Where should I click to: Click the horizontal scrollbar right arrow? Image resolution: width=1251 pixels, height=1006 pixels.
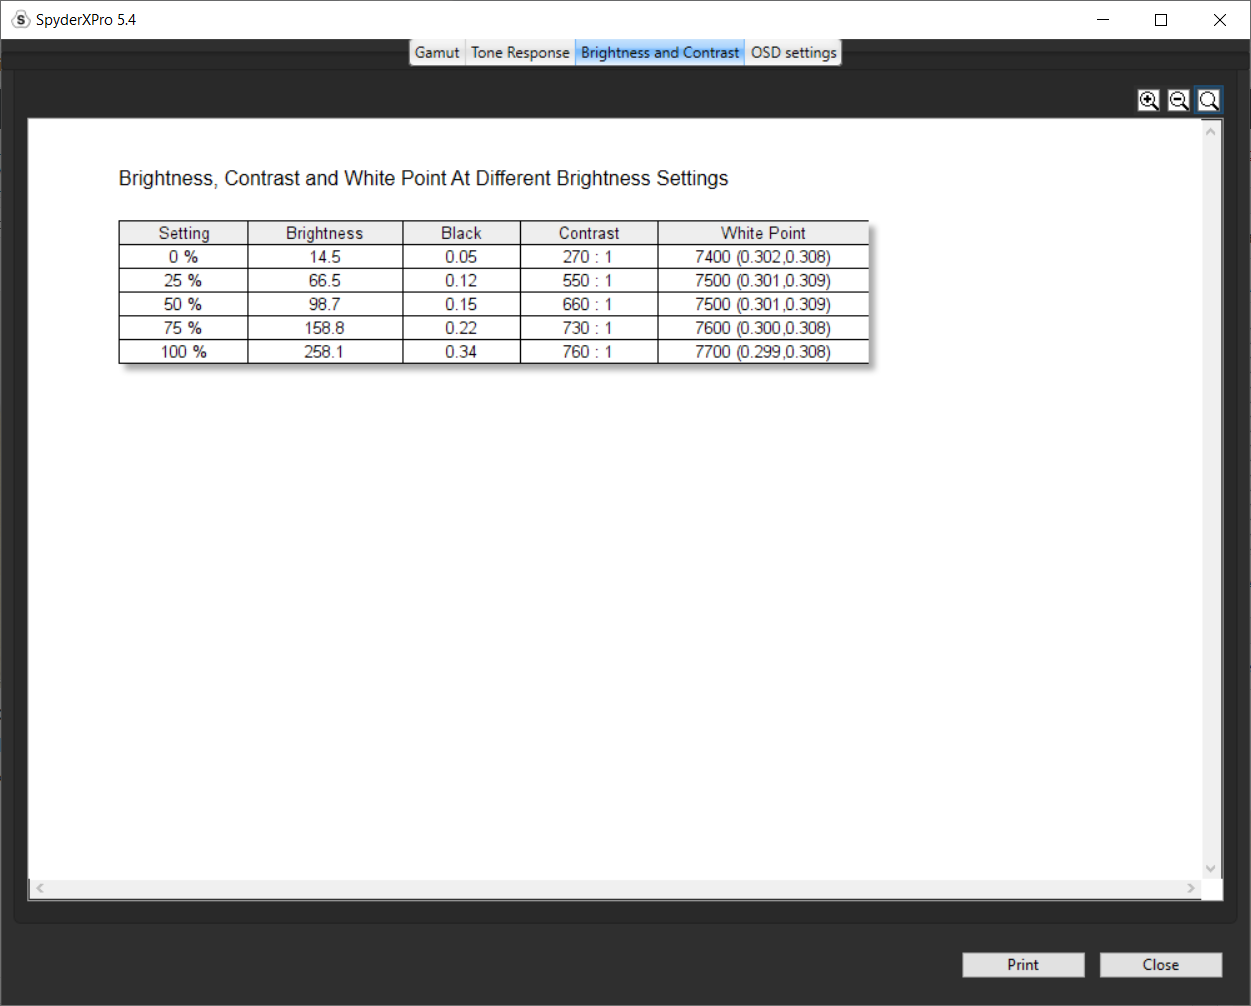click(1191, 888)
